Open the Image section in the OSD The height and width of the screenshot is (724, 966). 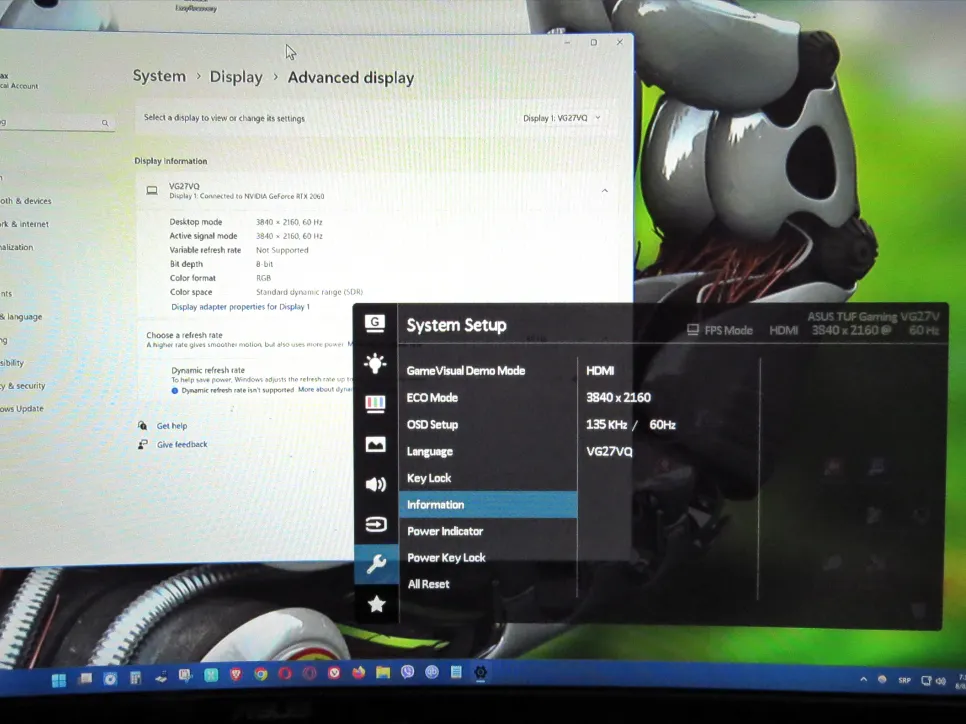pyautogui.click(x=375, y=444)
